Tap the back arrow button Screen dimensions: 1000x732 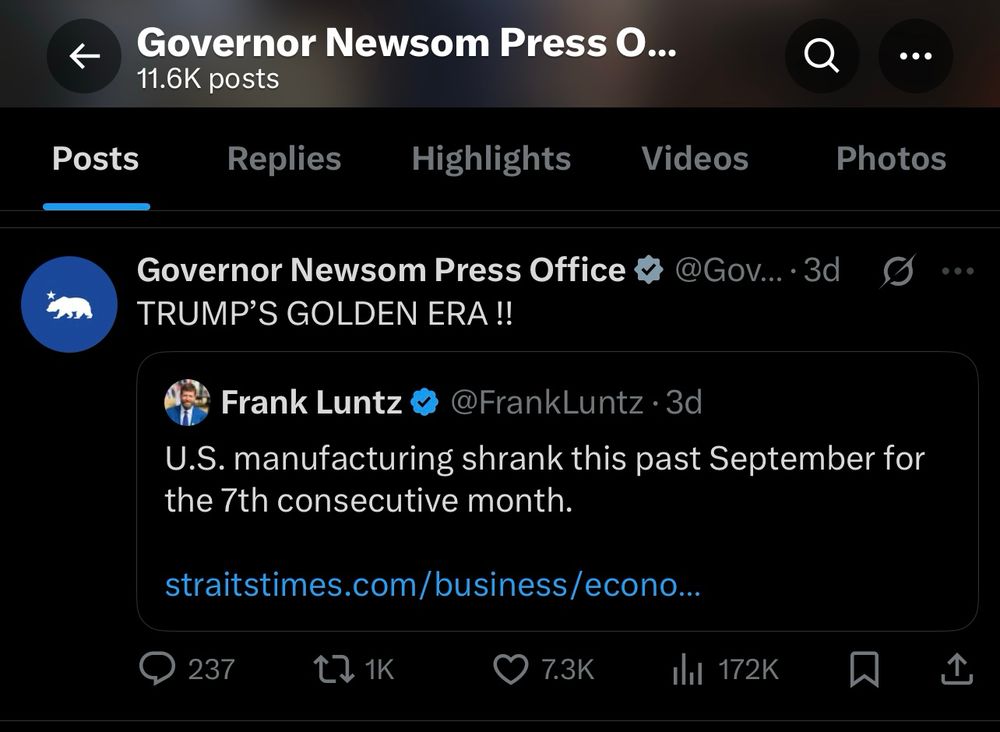point(84,57)
